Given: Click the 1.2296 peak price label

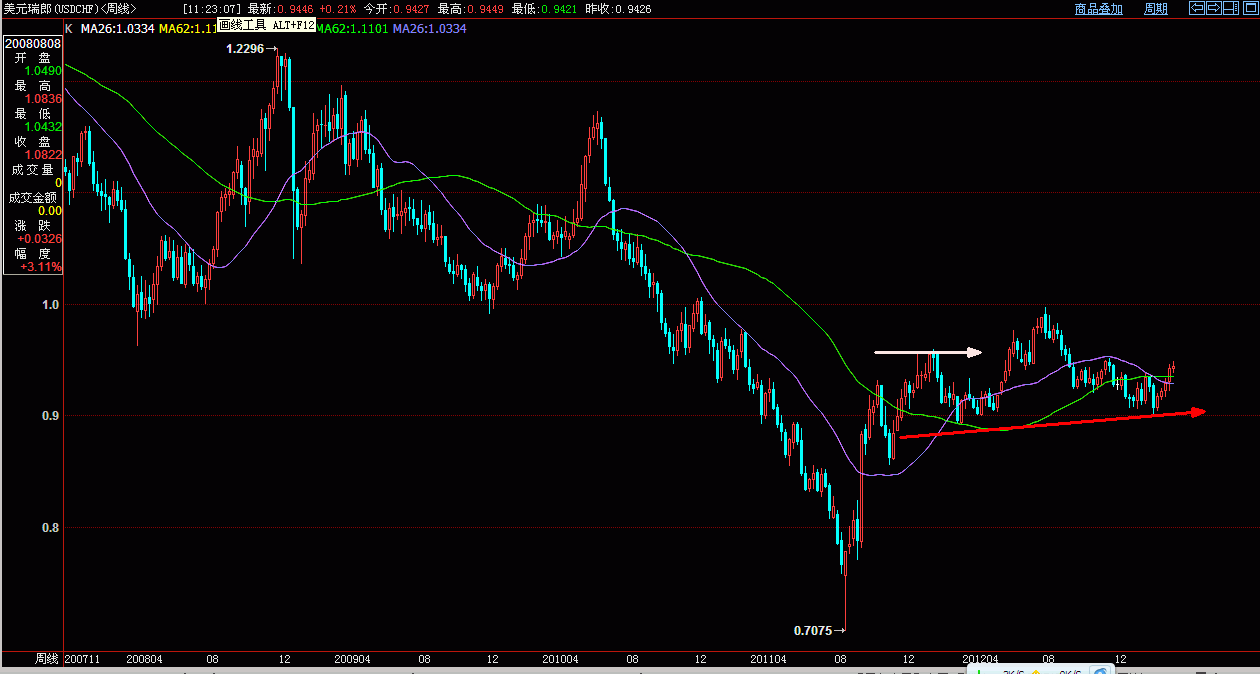Looking at the screenshot, I should pyautogui.click(x=245, y=49).
